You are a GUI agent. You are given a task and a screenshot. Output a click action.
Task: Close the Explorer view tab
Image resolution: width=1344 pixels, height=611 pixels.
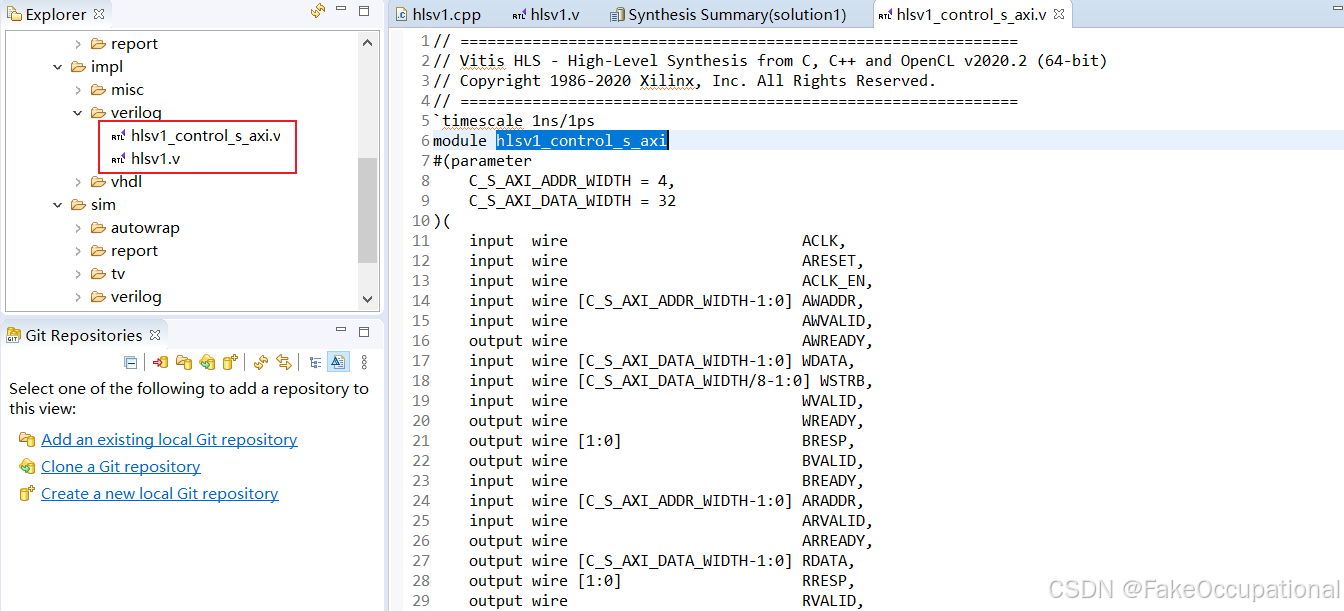pos(99,14)
